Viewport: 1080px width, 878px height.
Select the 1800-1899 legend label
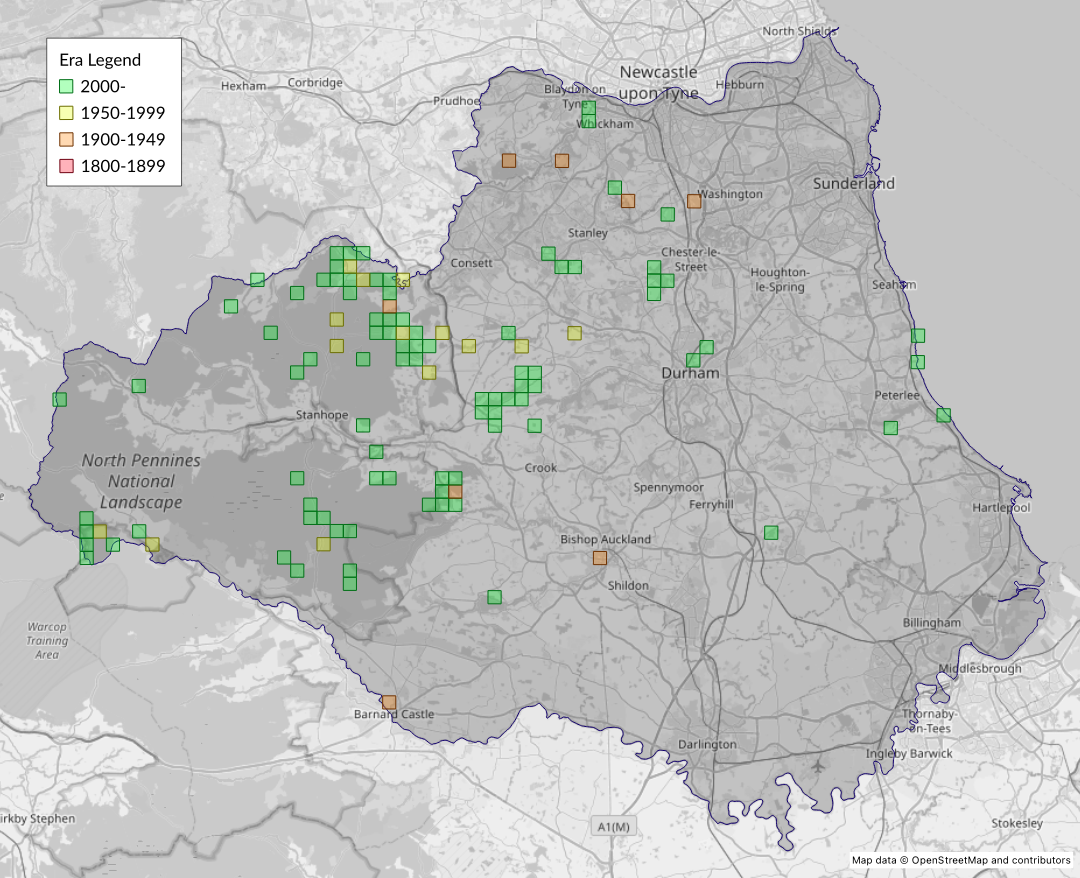[123, 166]
